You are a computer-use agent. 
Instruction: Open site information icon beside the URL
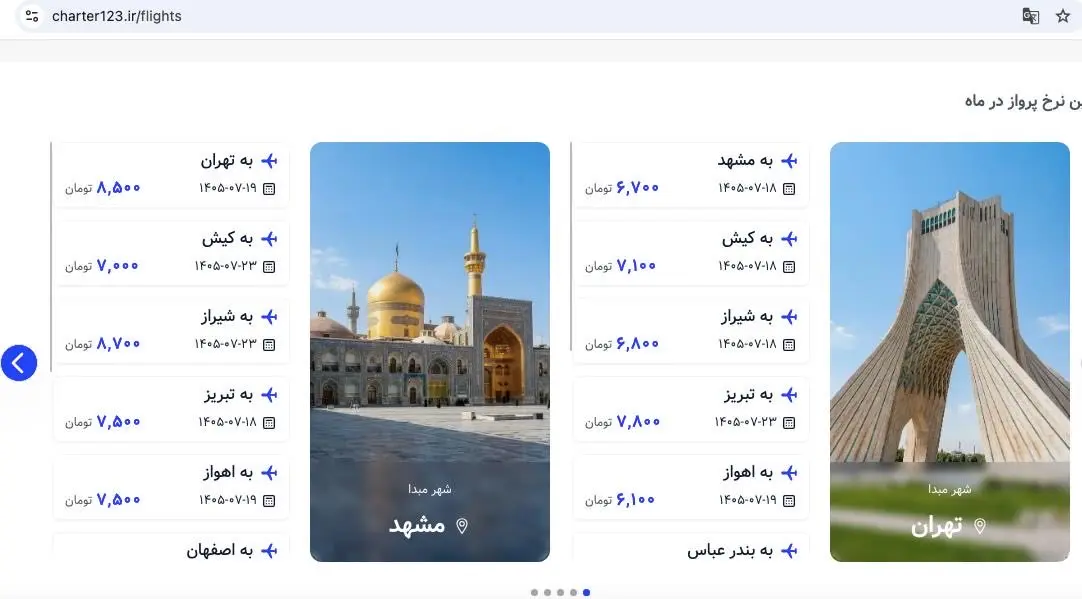point(32,16)
